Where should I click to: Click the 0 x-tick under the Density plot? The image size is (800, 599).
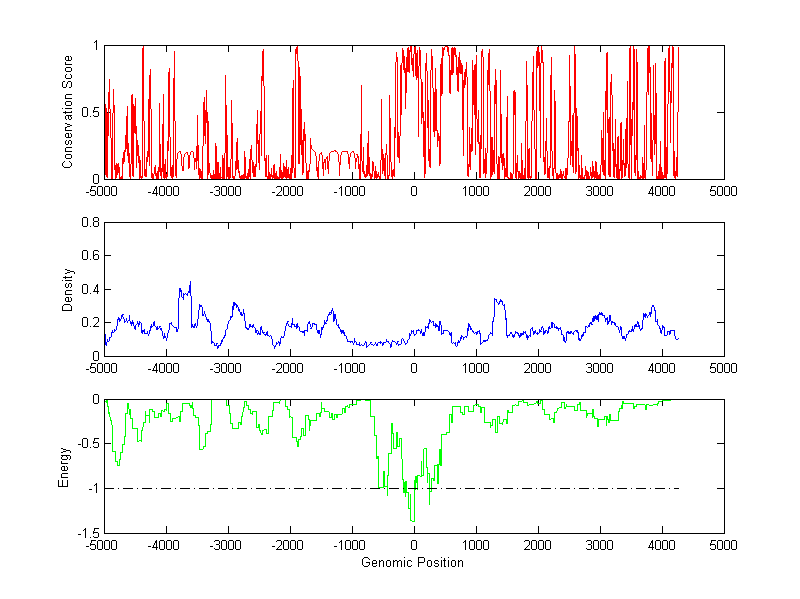414,369
